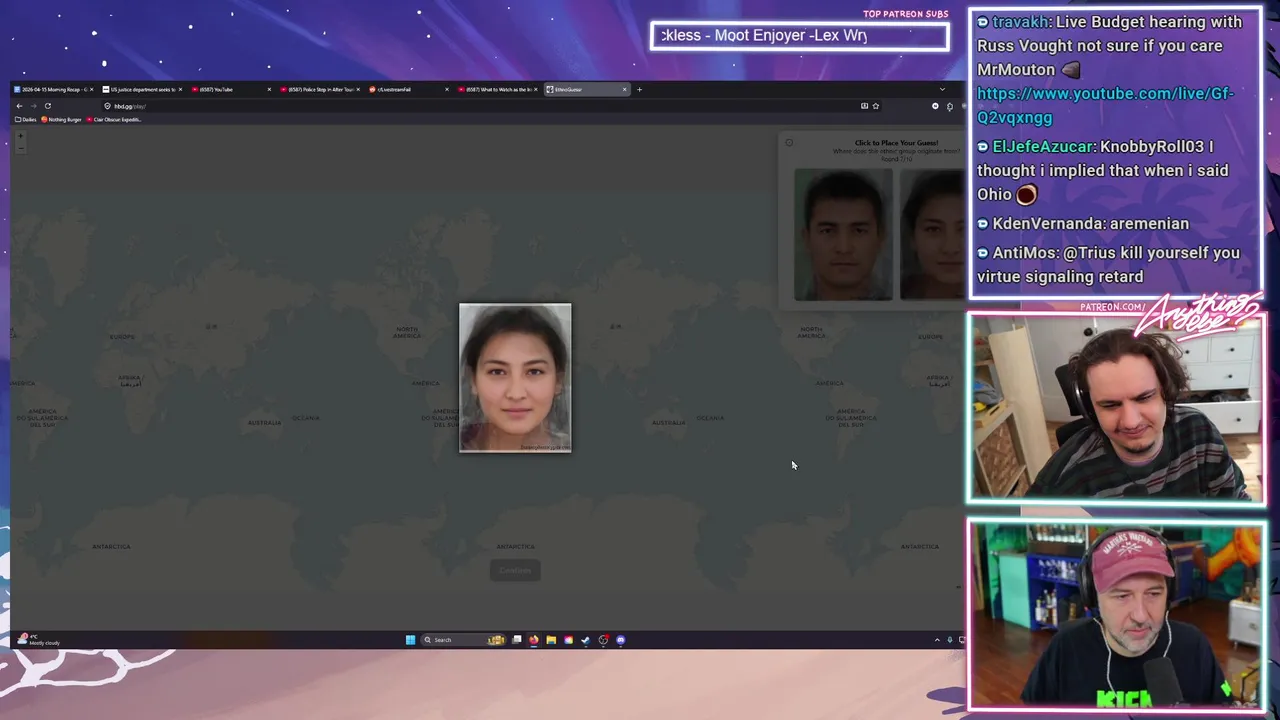The image size is (1280, 720).
Task: Go forward with the browser forward arrow
Action: [33, 106]
